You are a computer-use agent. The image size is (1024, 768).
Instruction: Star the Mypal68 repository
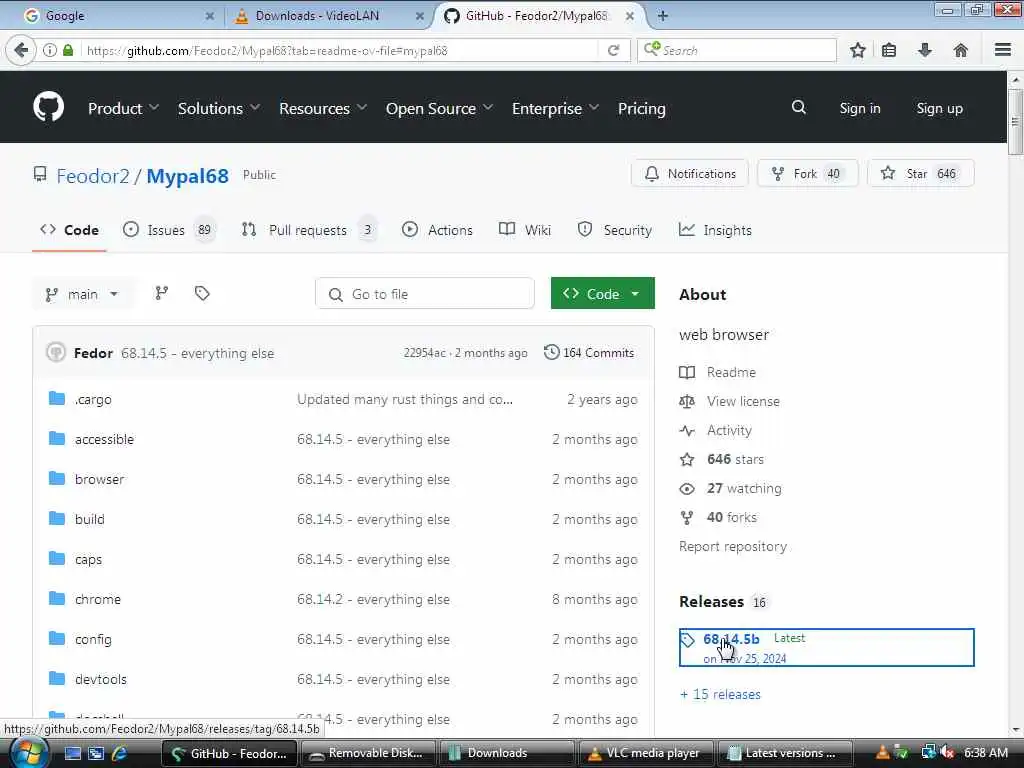click(x=920, y=174)
